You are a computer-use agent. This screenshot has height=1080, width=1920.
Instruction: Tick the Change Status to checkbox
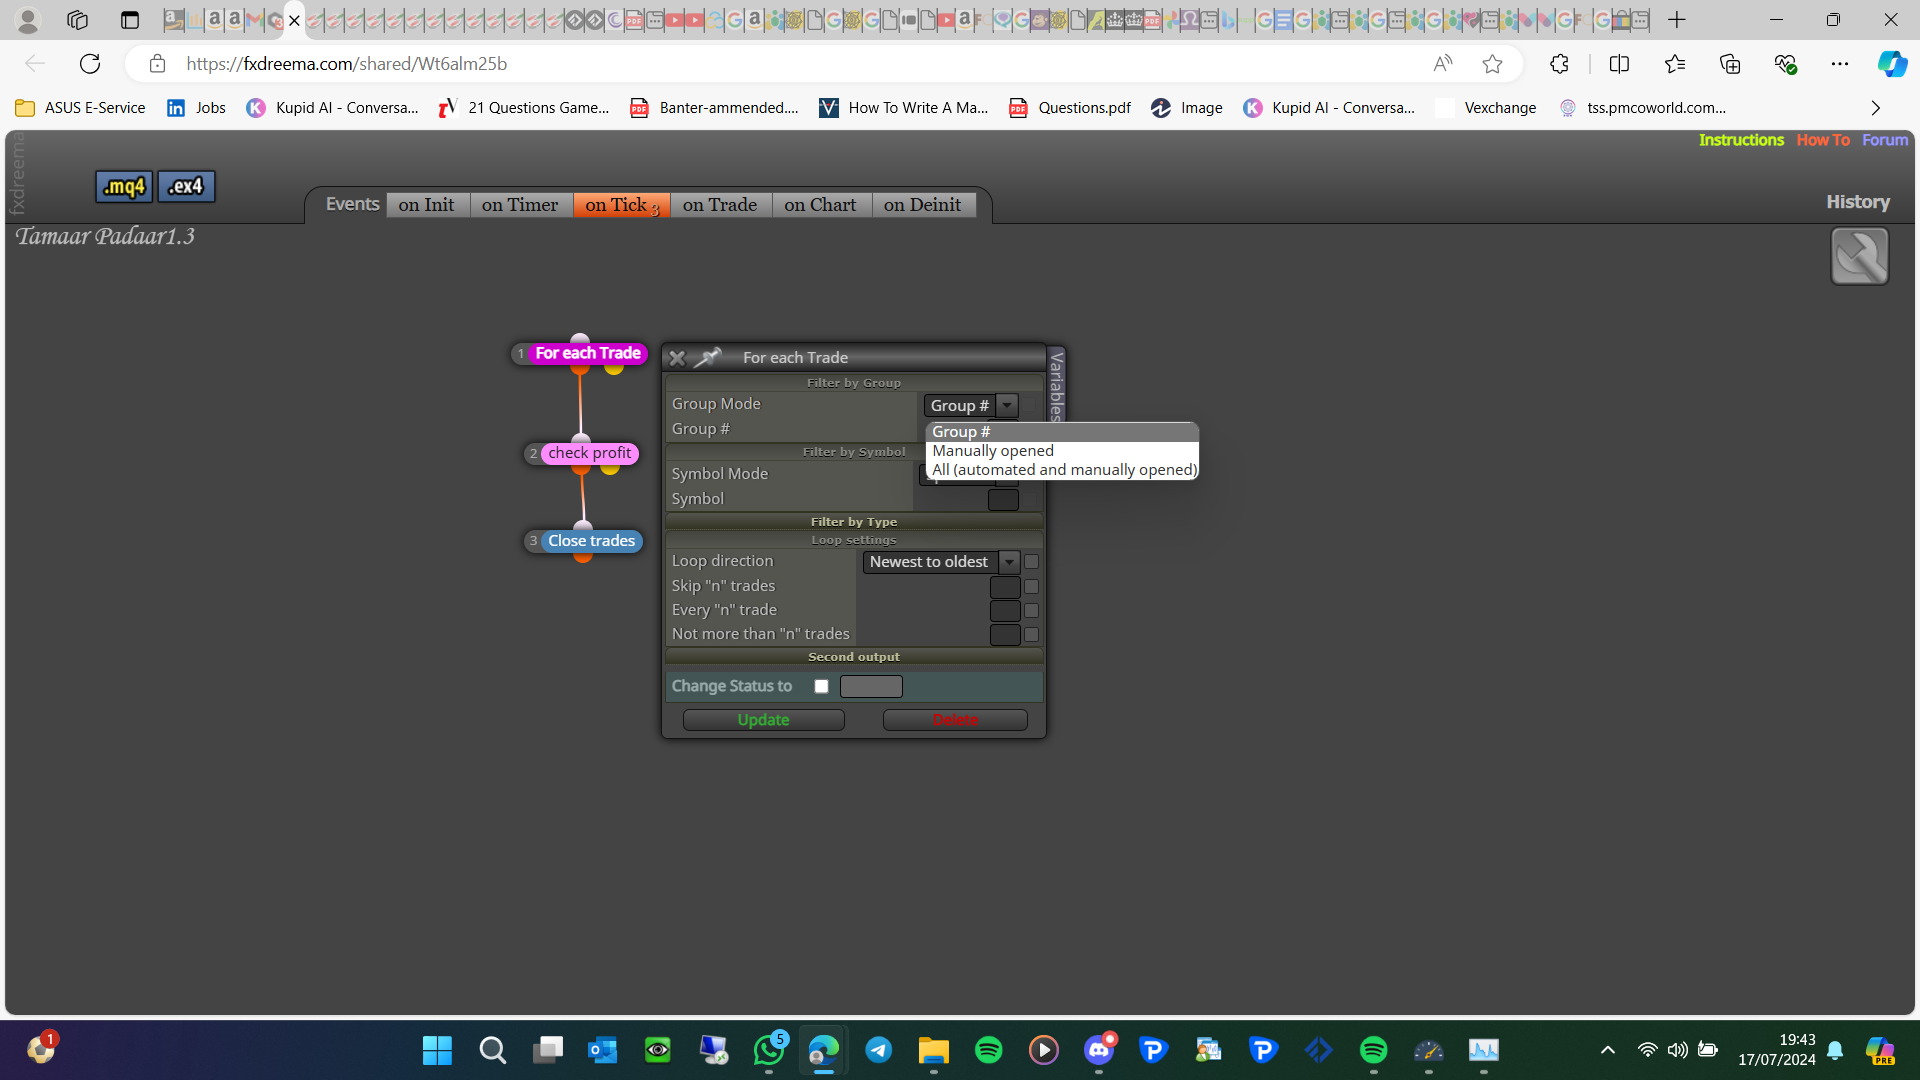[821, 686]
